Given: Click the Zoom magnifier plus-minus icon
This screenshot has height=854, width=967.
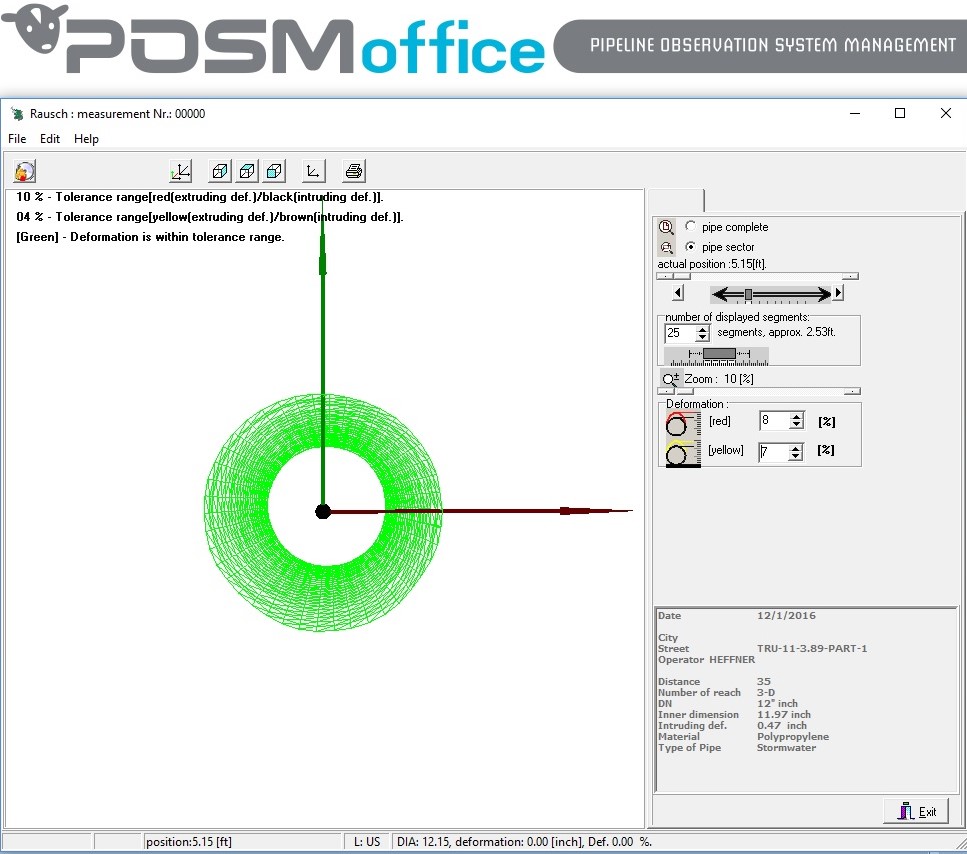Looking at the screenshot, I should pos(670,379).
